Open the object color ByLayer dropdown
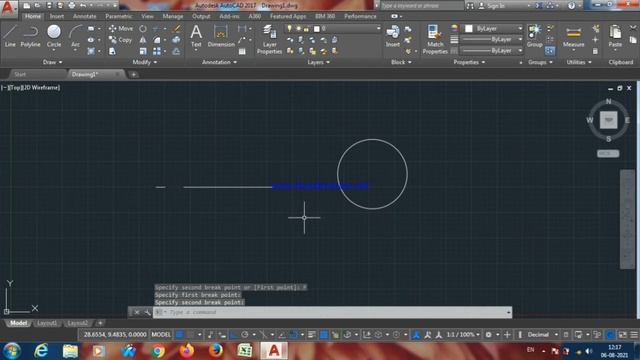This screenshot has width=640, height=360. pos(494,29)
